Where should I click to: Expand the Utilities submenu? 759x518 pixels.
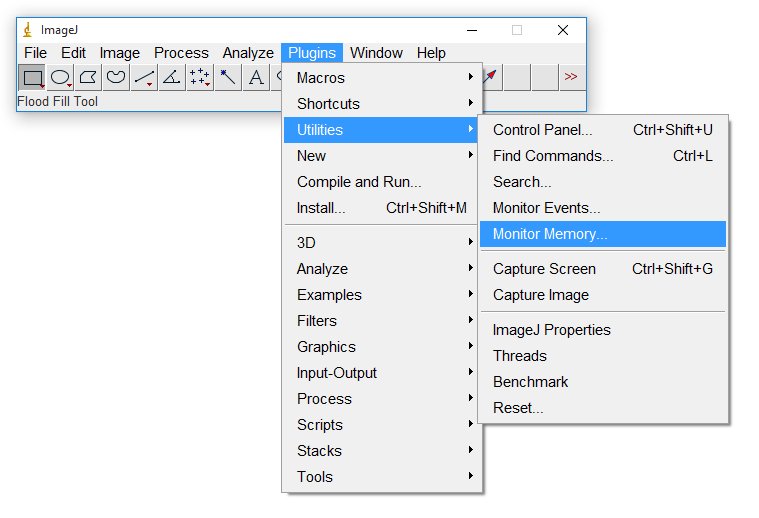point(382,130)
